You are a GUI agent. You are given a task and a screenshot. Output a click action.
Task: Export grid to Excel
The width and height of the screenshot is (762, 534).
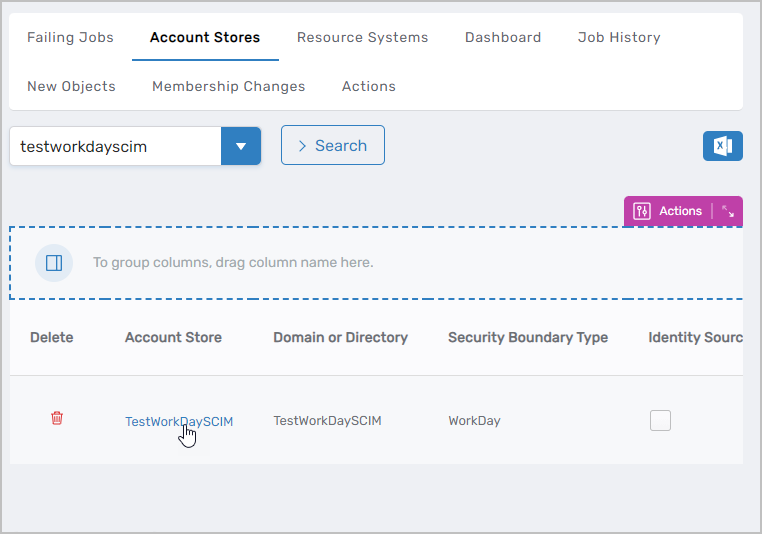(722, 146)
